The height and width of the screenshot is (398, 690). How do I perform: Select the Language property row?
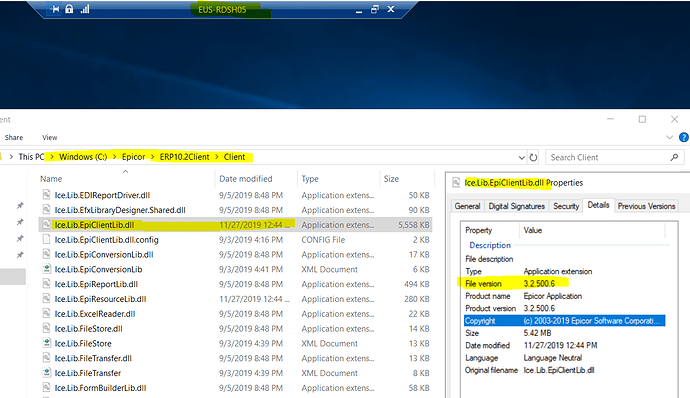[x=565, y=357]
